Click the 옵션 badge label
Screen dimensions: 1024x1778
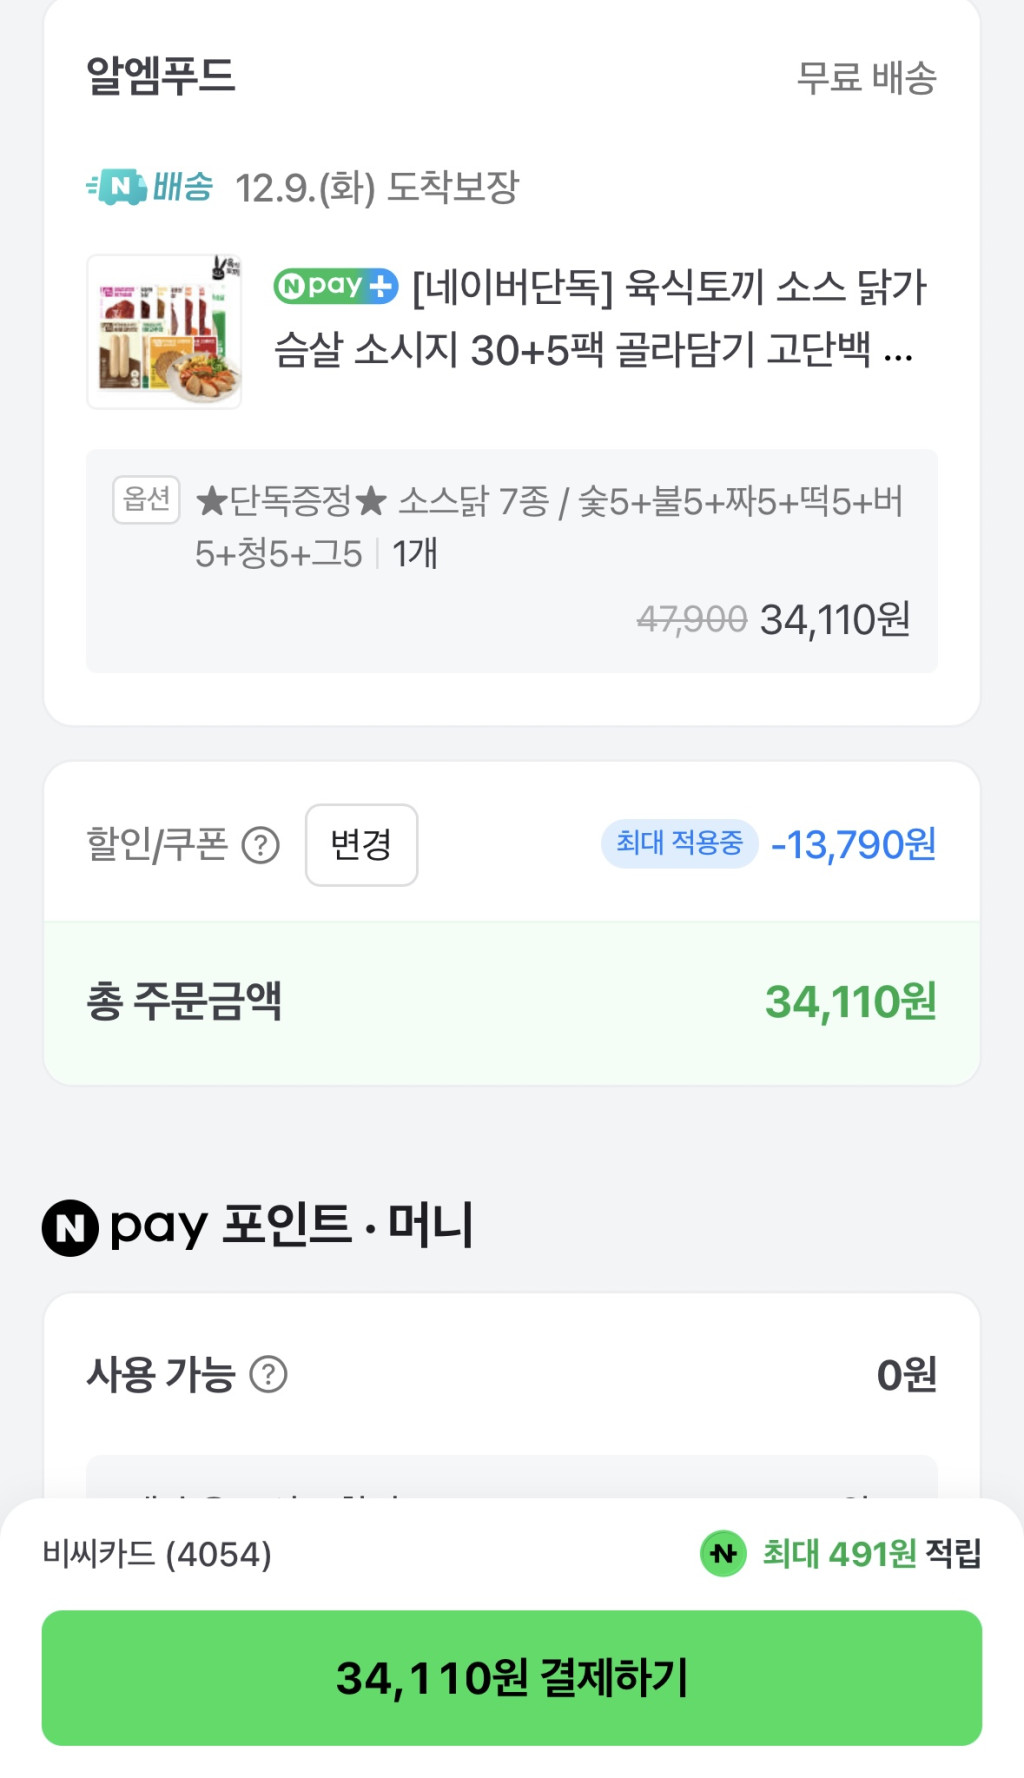pyautogui.click(x=146, y=499)
